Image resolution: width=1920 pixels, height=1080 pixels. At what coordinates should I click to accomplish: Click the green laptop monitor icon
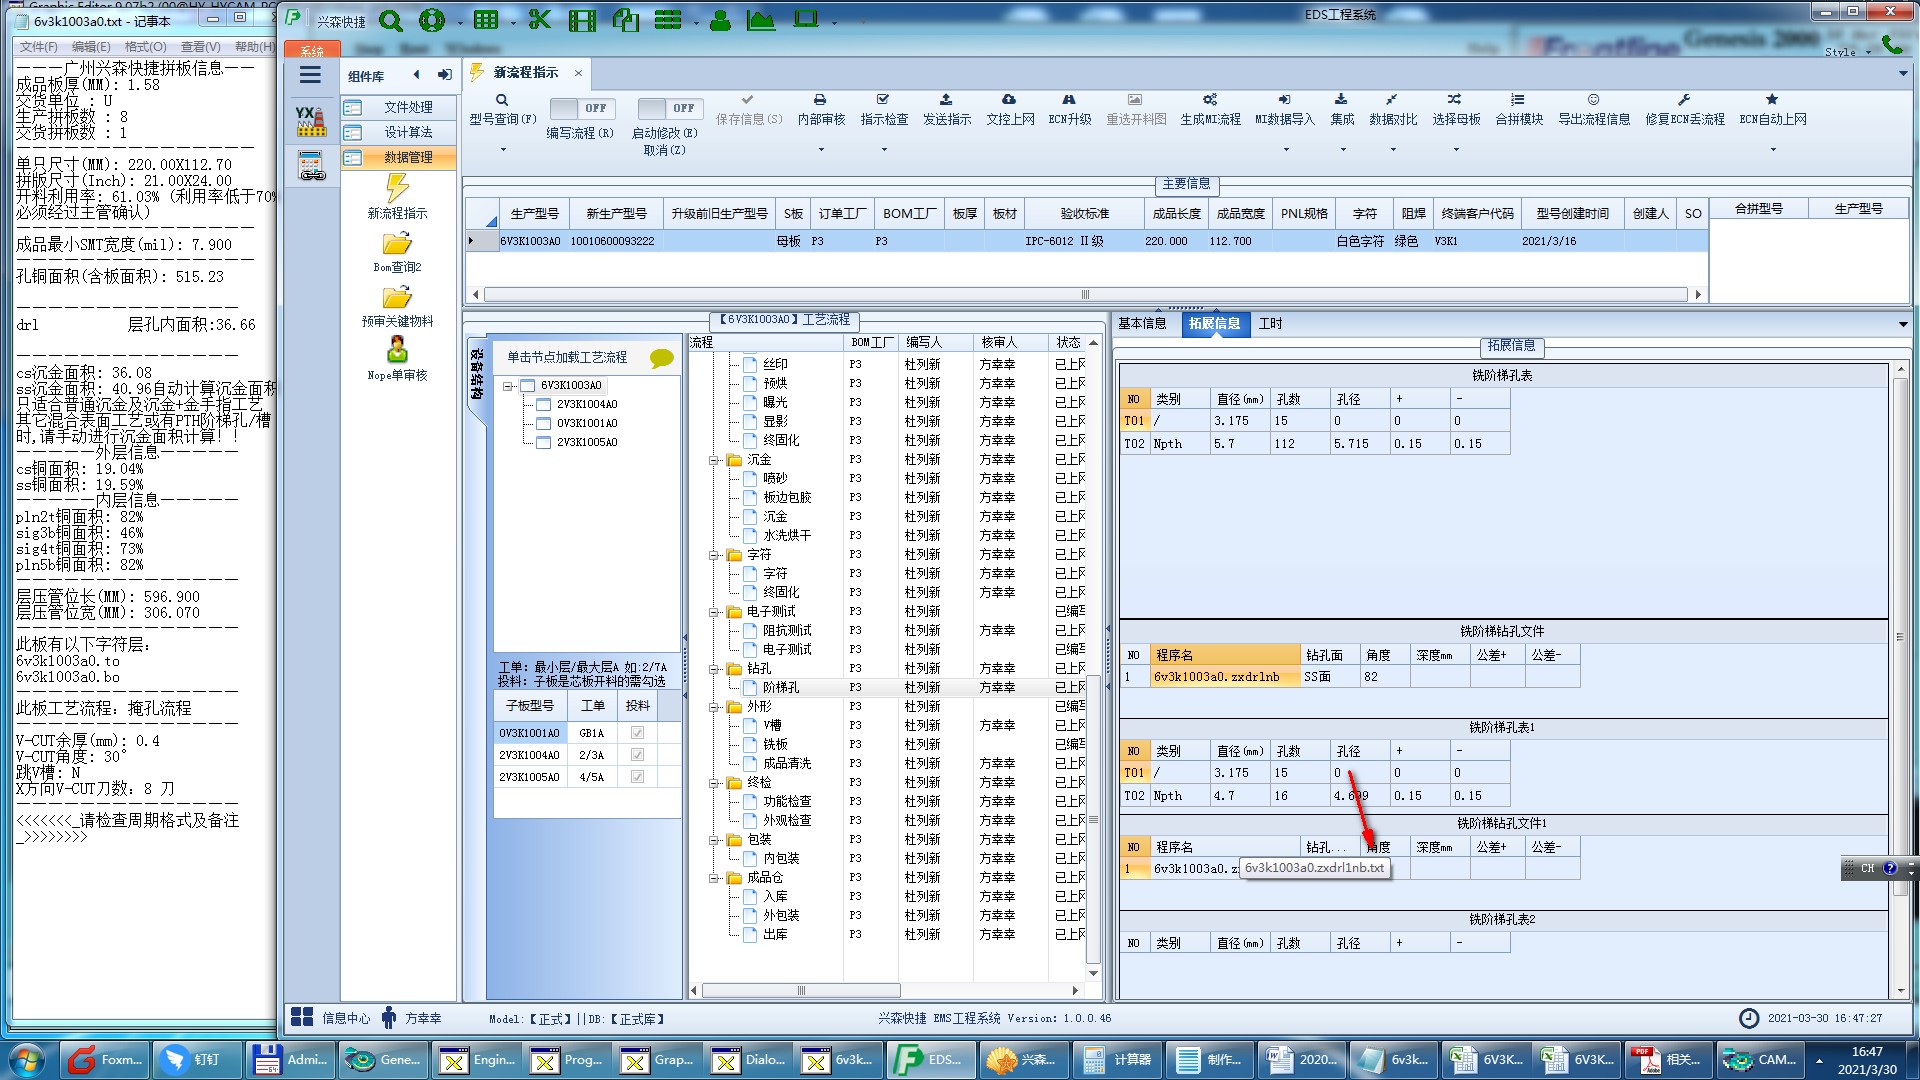tap(806, 20)
